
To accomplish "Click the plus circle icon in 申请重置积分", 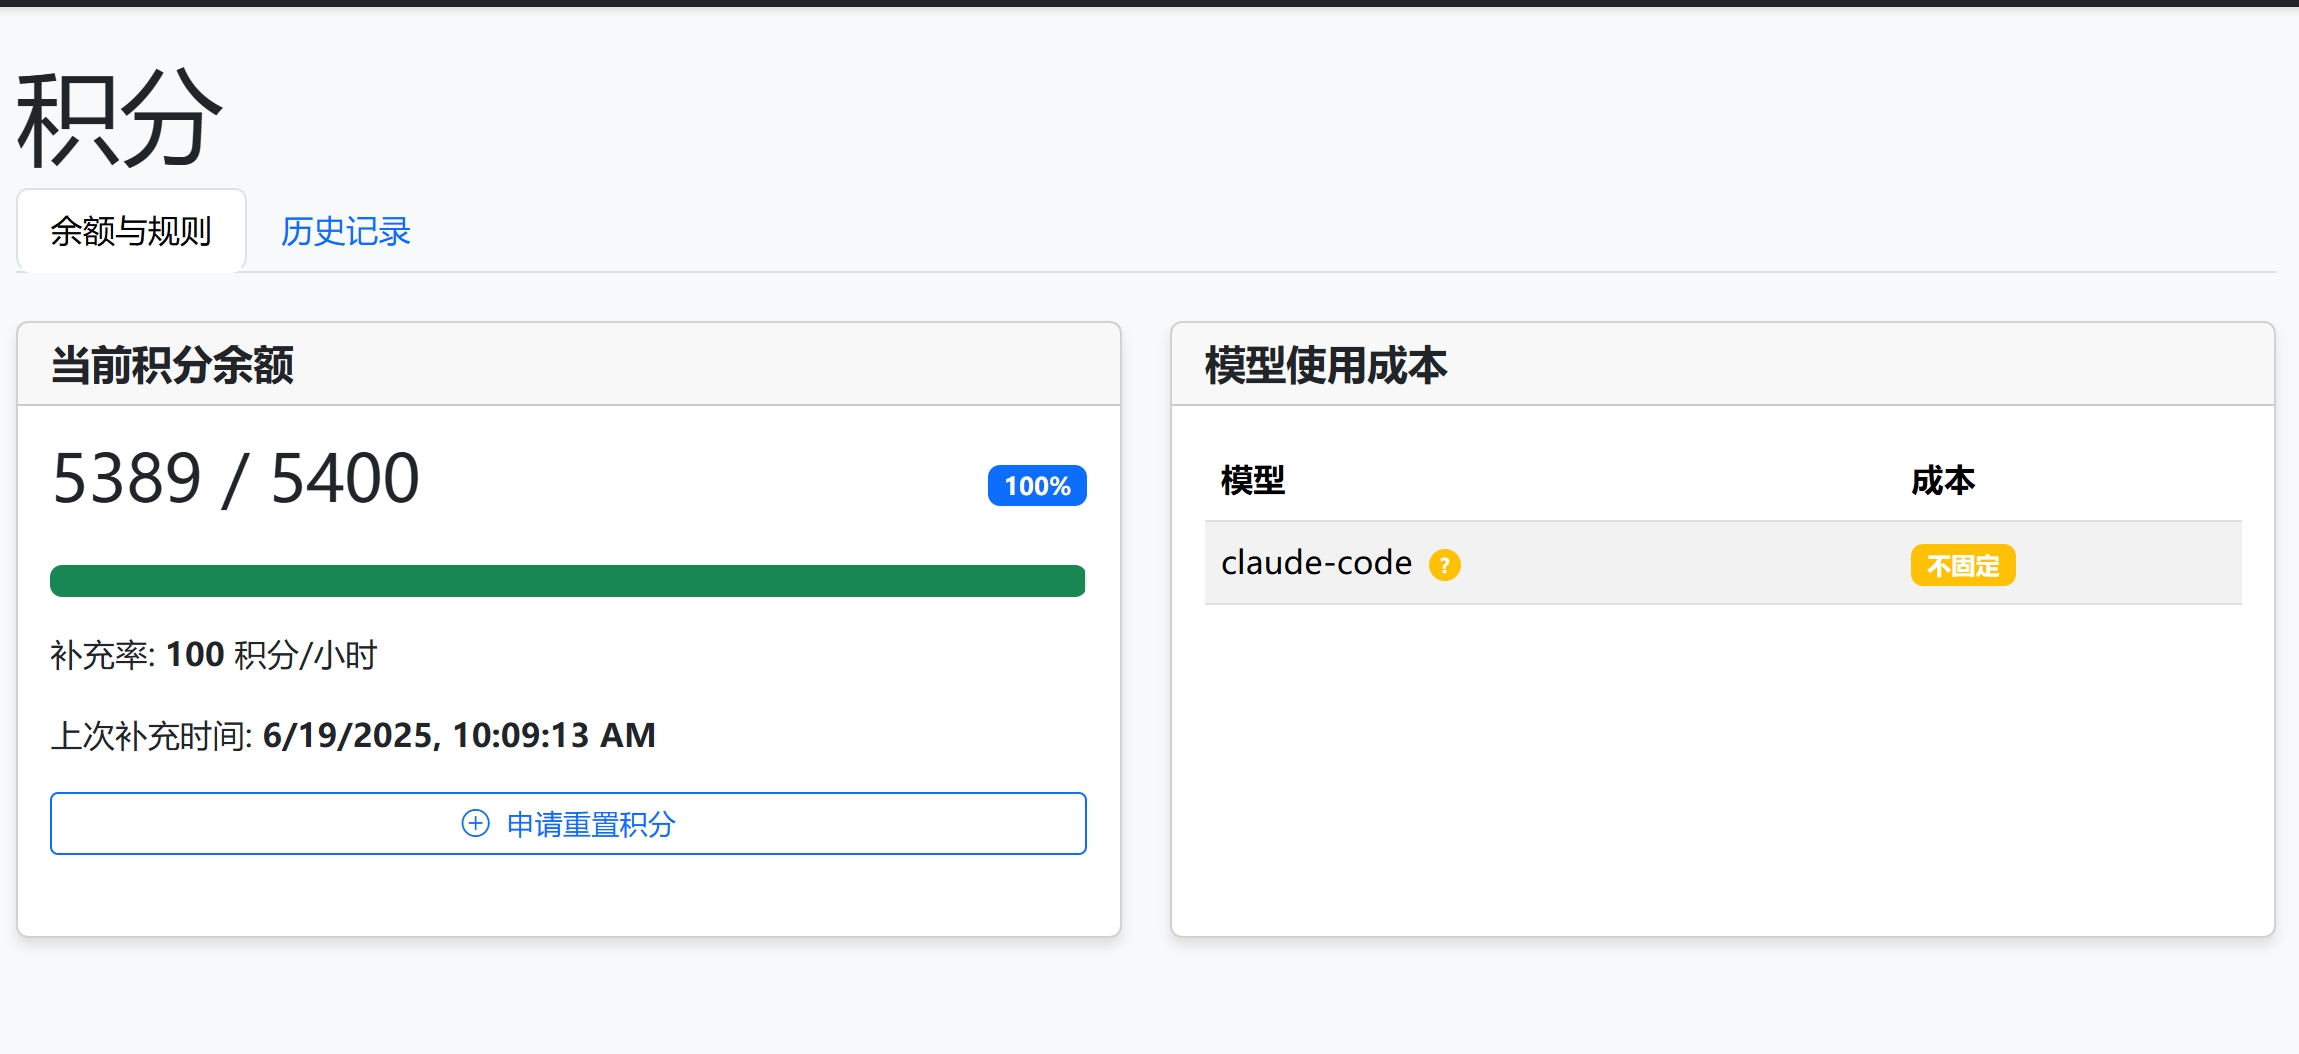I will 475,823.
